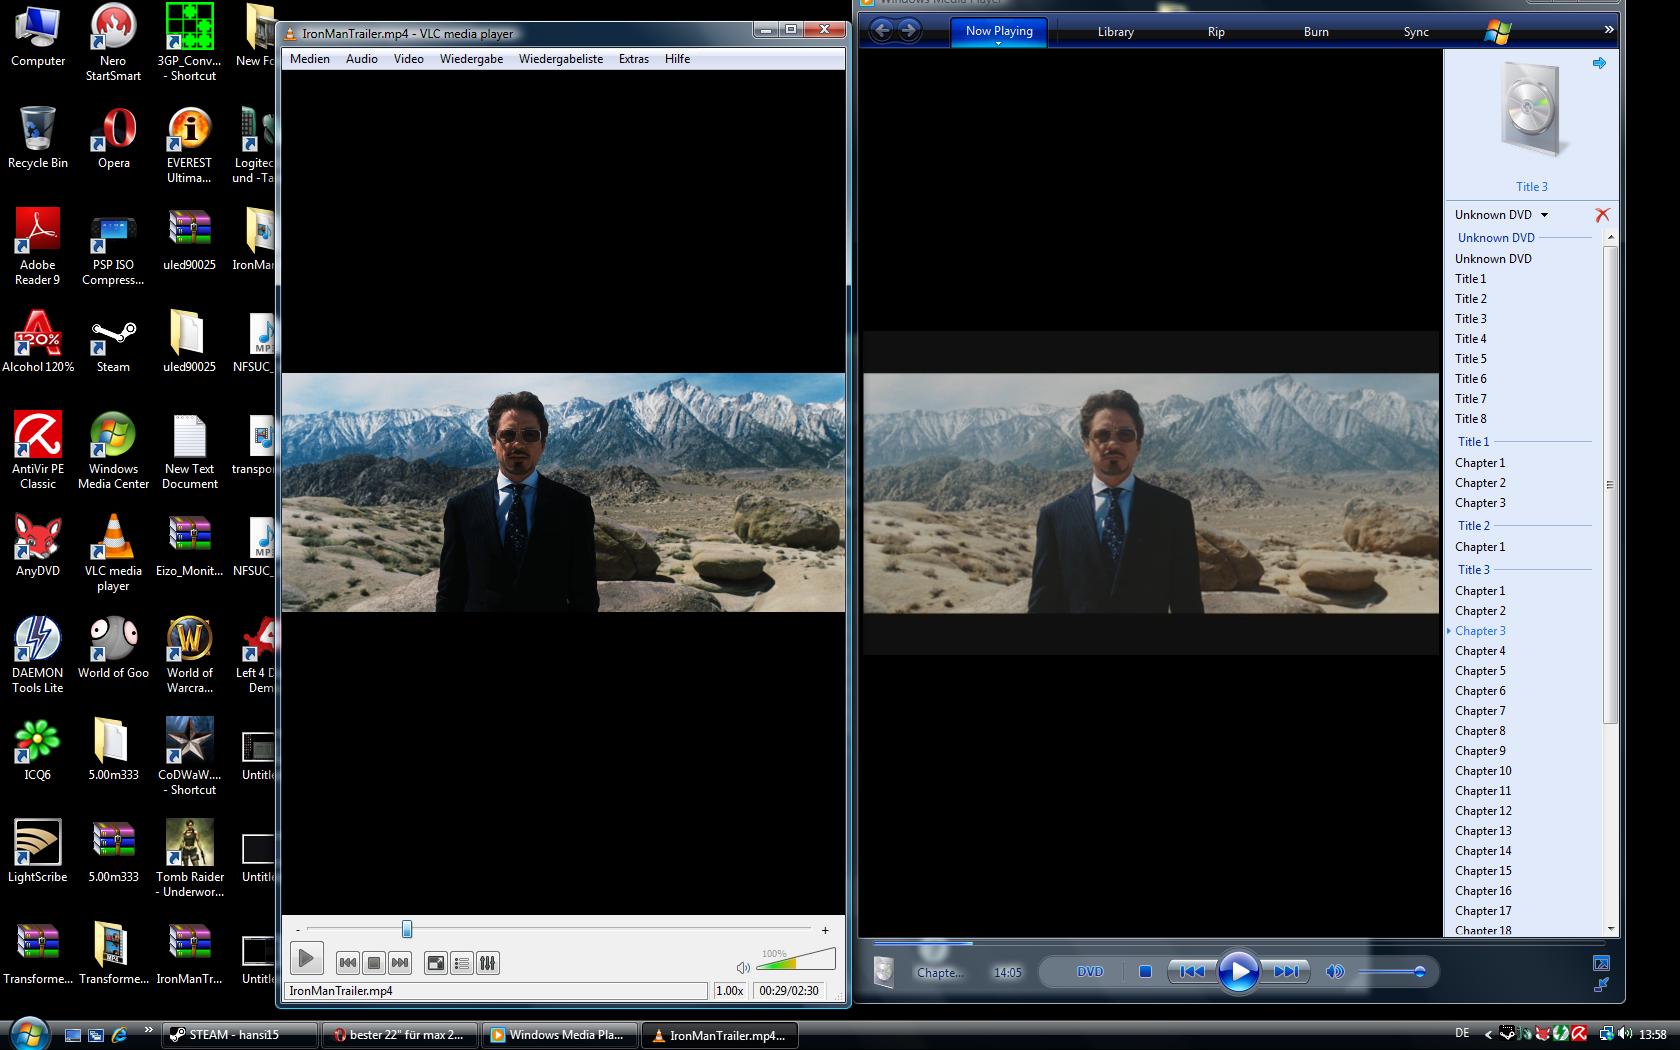Click STEAM - hansi15 taskbar button
Screen dimensions: 1680x1050
[240, 1035]
